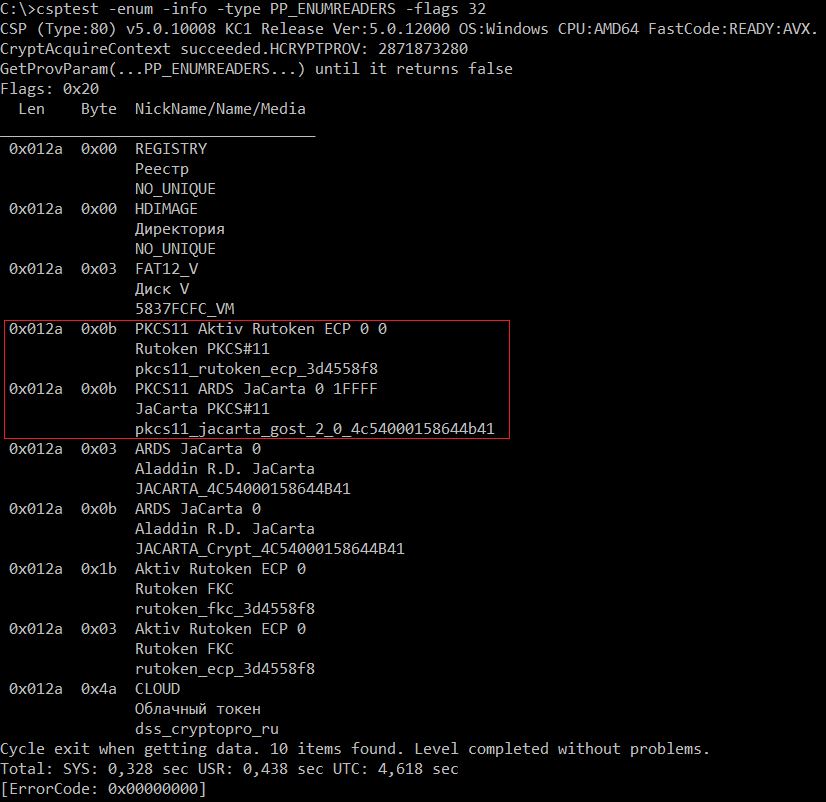Click 'ARDS JaCarta 0' in the 0x0b row
This screenshot has height=802, width=826.
(198, 509)
